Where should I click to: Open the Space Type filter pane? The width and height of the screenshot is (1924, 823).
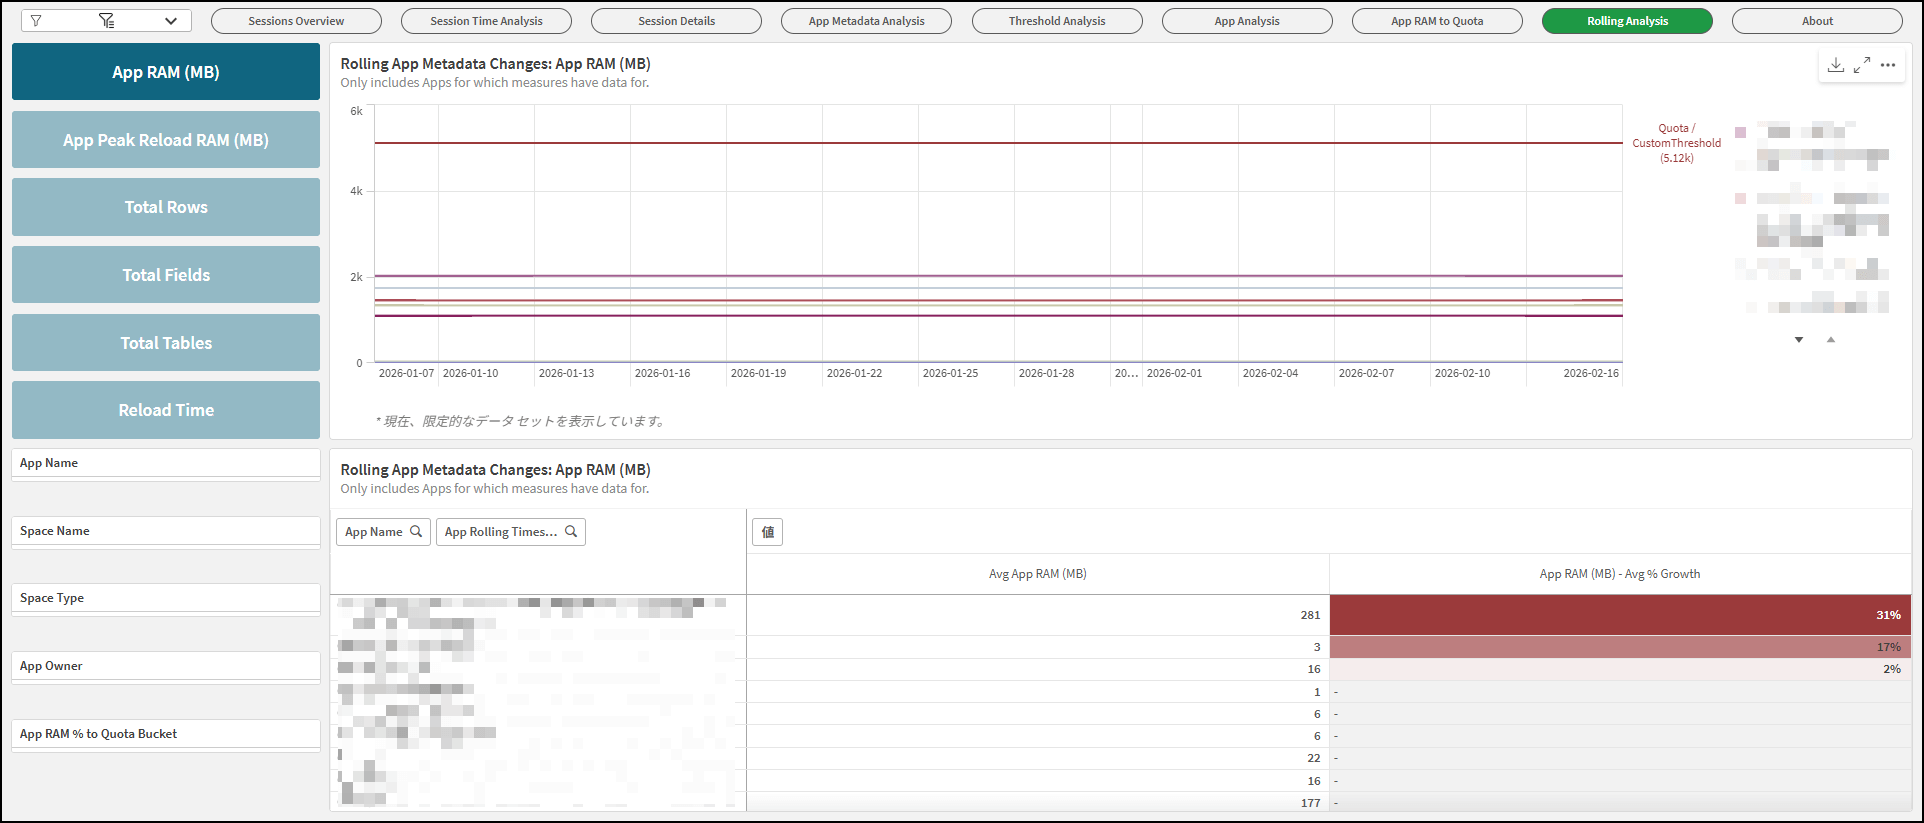click(166, 598)
